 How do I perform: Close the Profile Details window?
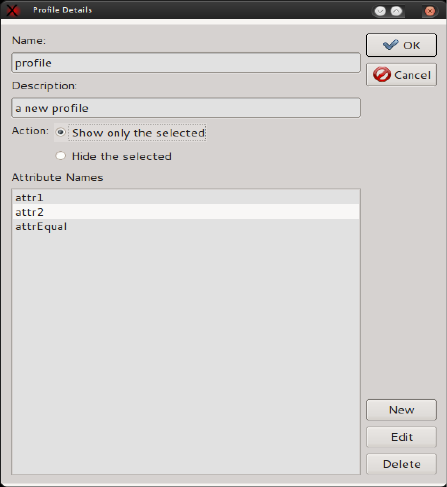430,11
